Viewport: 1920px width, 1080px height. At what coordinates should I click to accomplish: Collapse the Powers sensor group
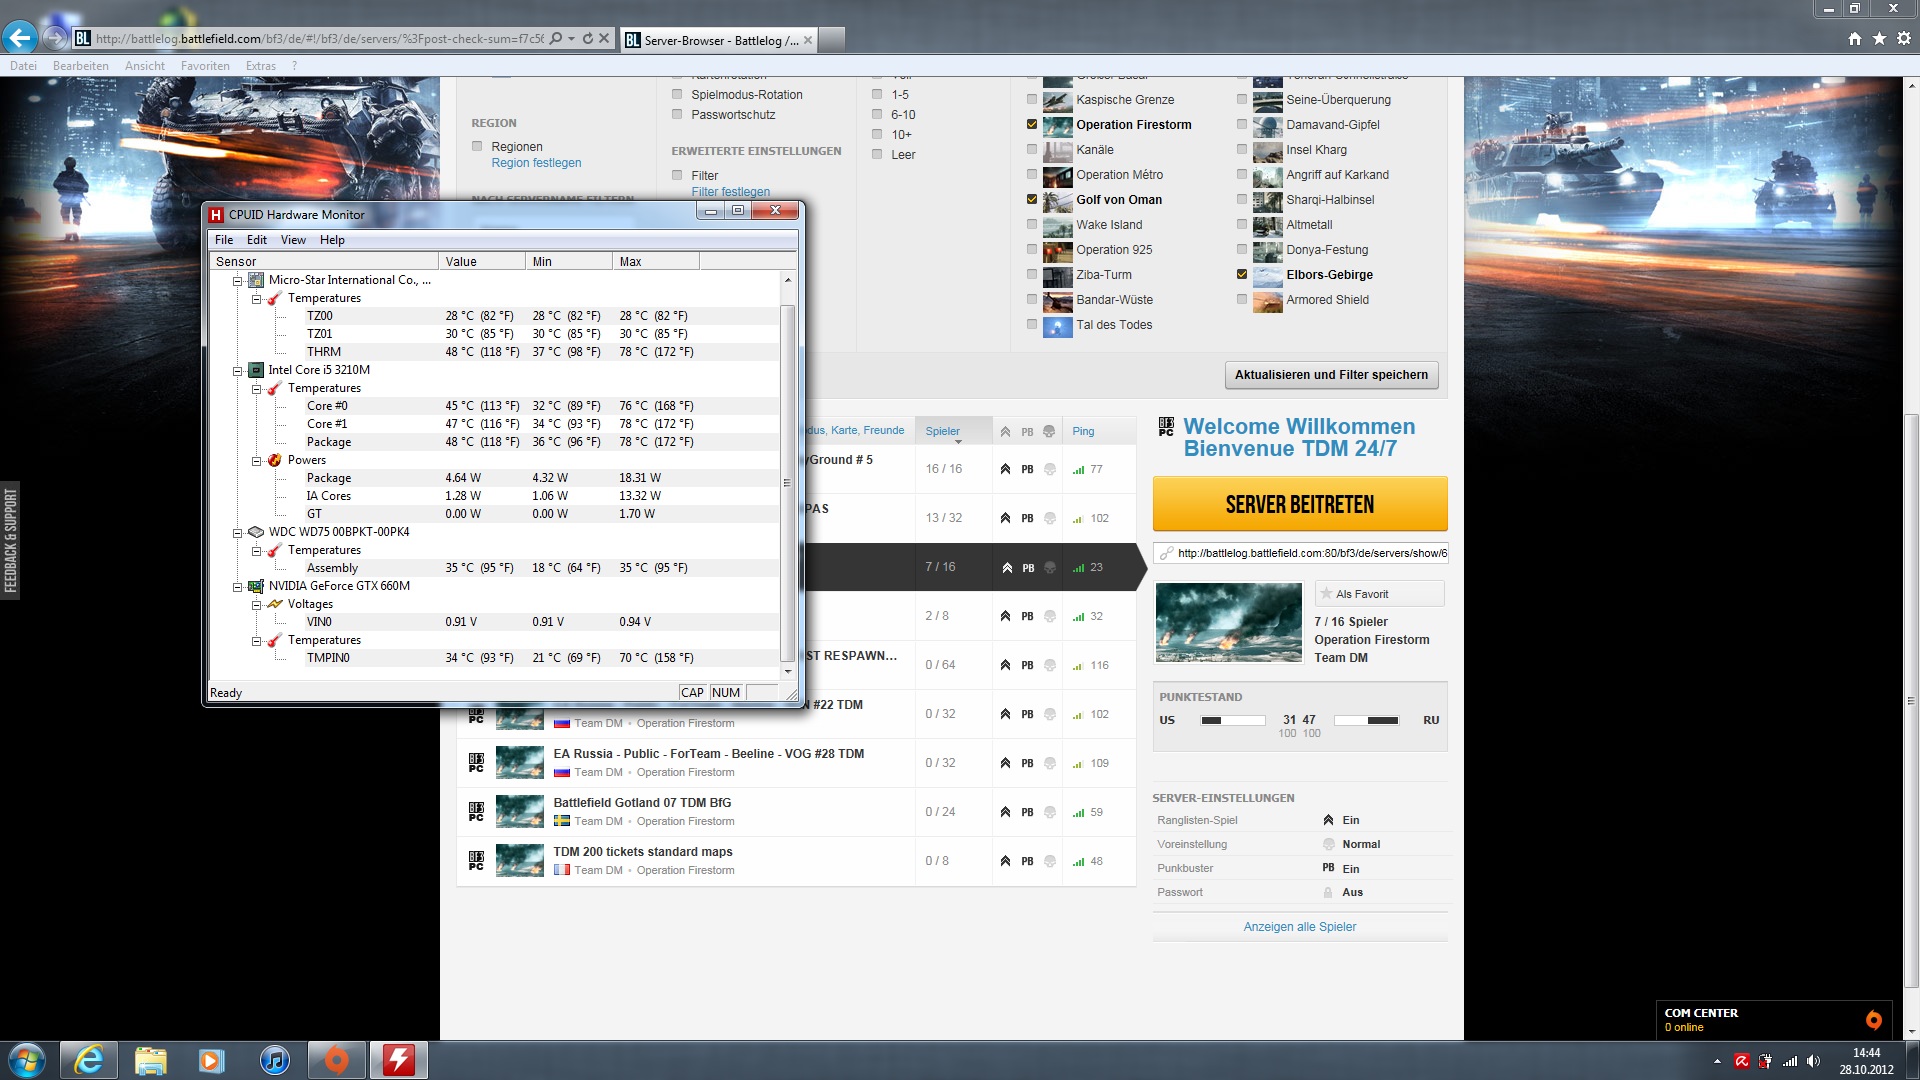click(256, 461)
